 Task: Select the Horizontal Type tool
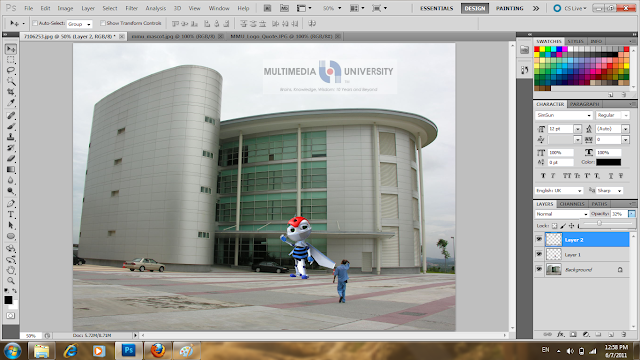coord(11,214)
